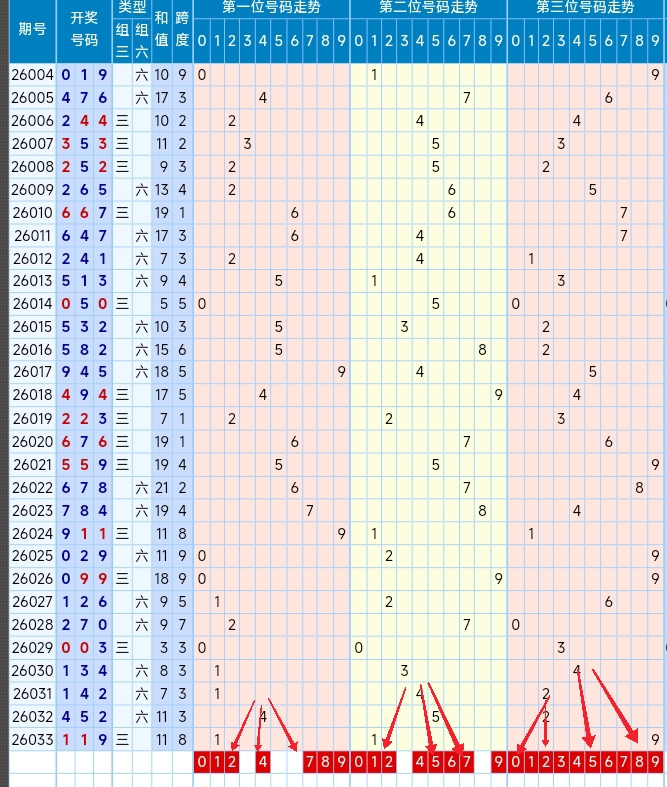Click issue number 26023

[33, 510]
